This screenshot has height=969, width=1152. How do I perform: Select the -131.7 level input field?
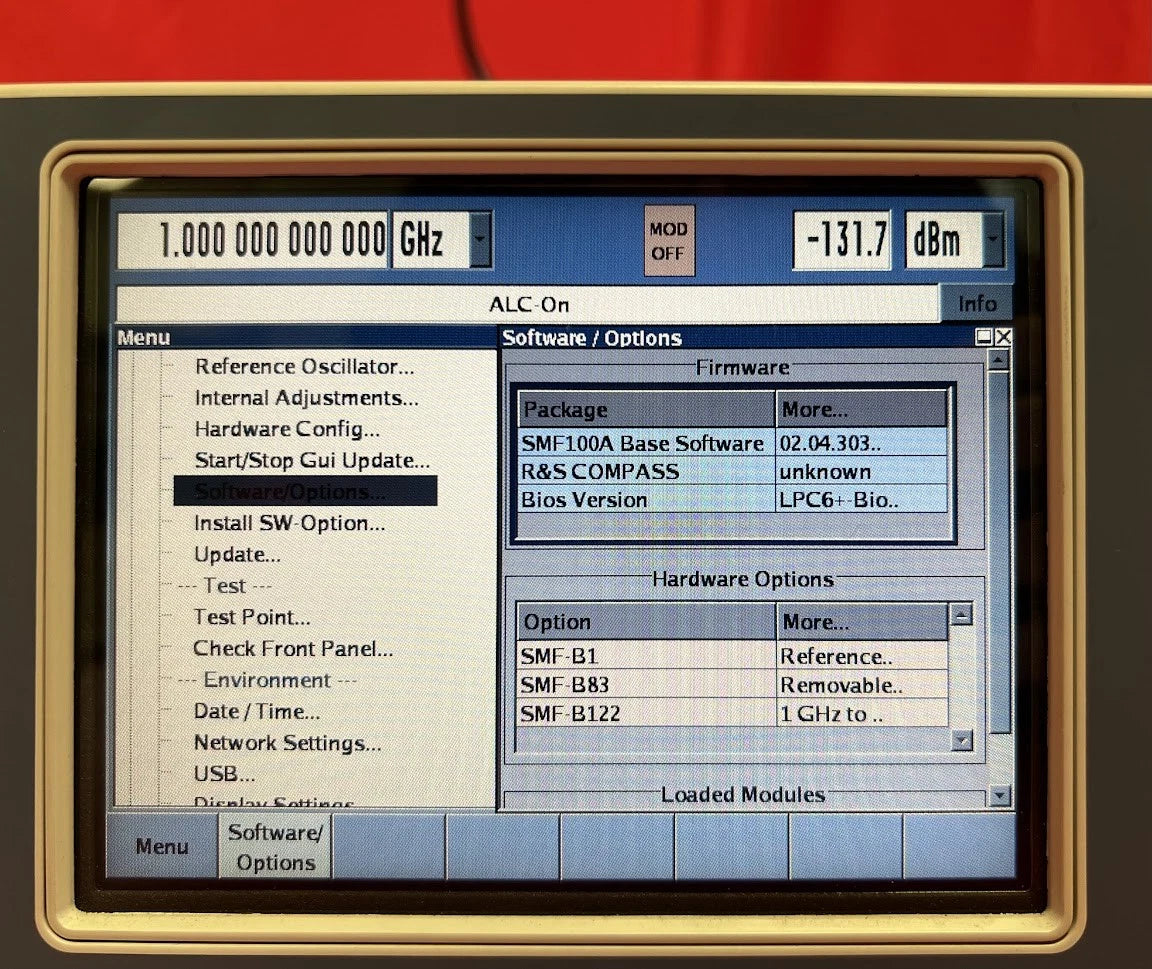(842, 240)
